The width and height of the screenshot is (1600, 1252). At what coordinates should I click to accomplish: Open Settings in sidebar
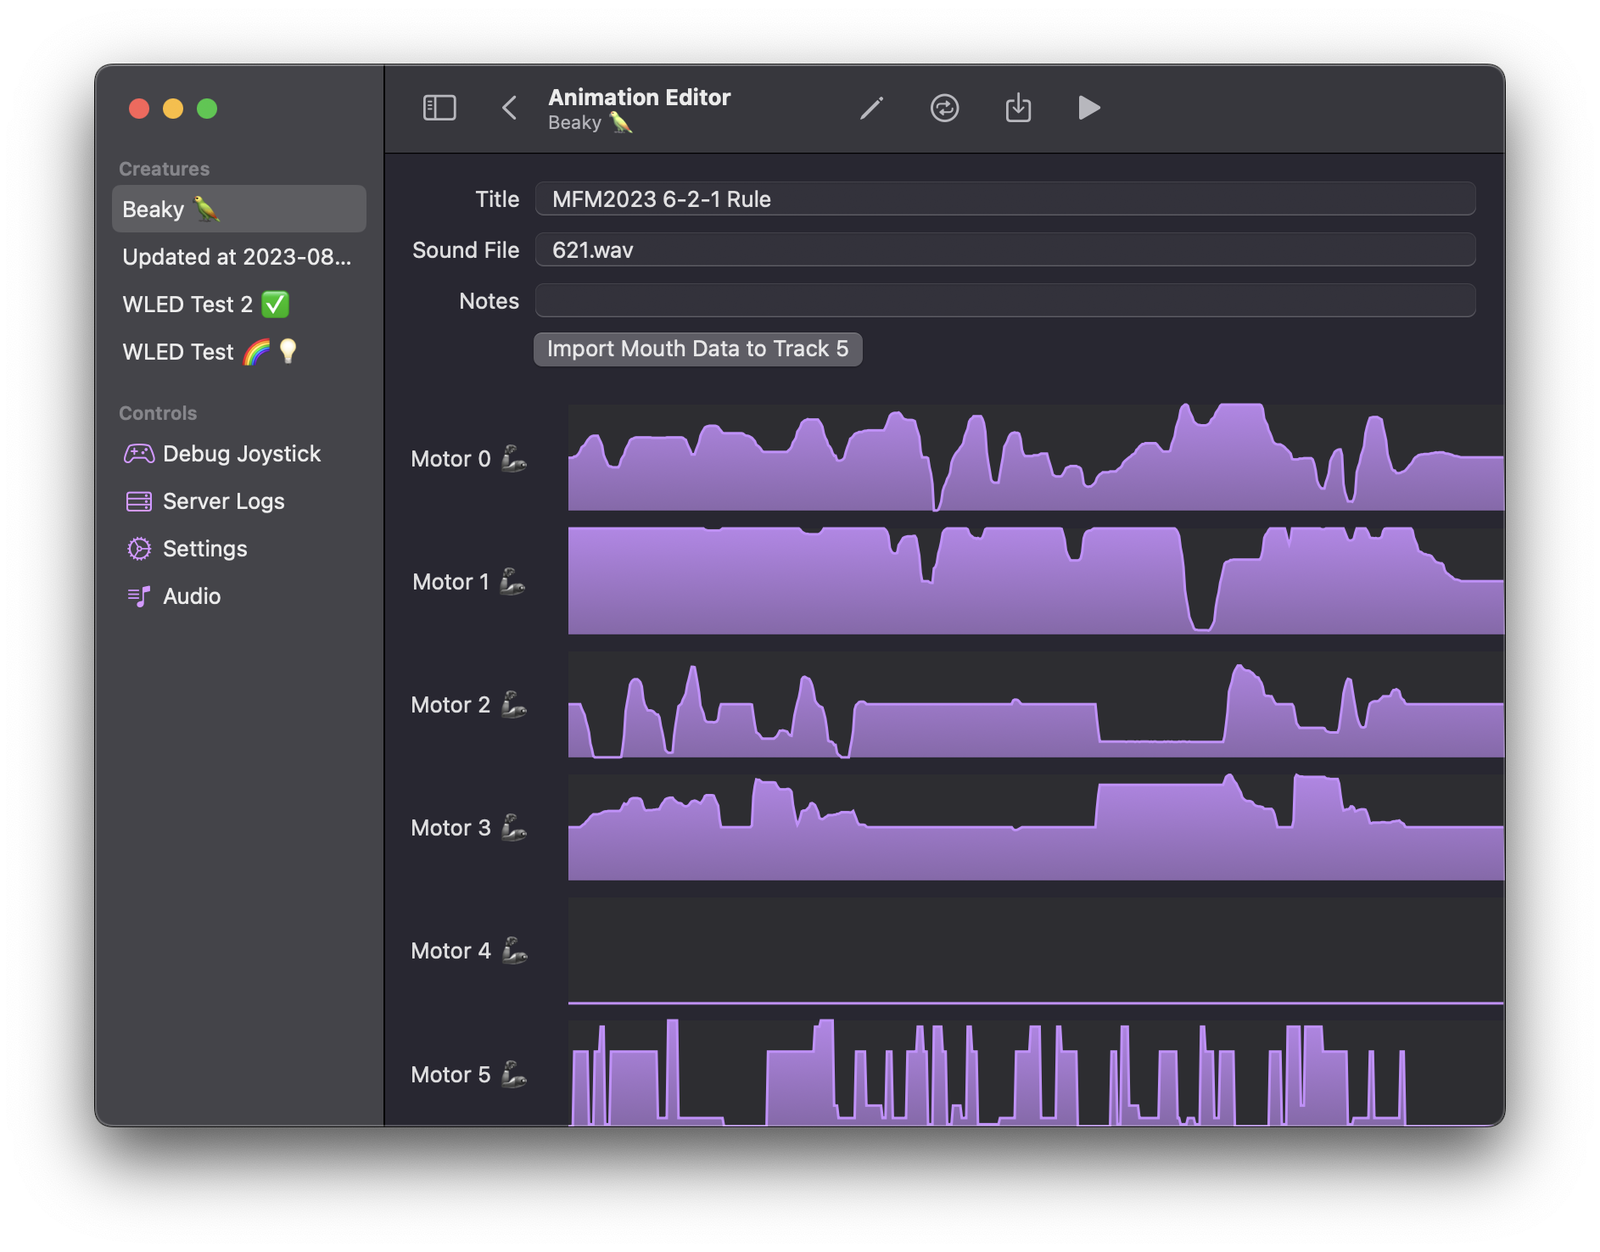pyautogui.click(x=204, y=549)
